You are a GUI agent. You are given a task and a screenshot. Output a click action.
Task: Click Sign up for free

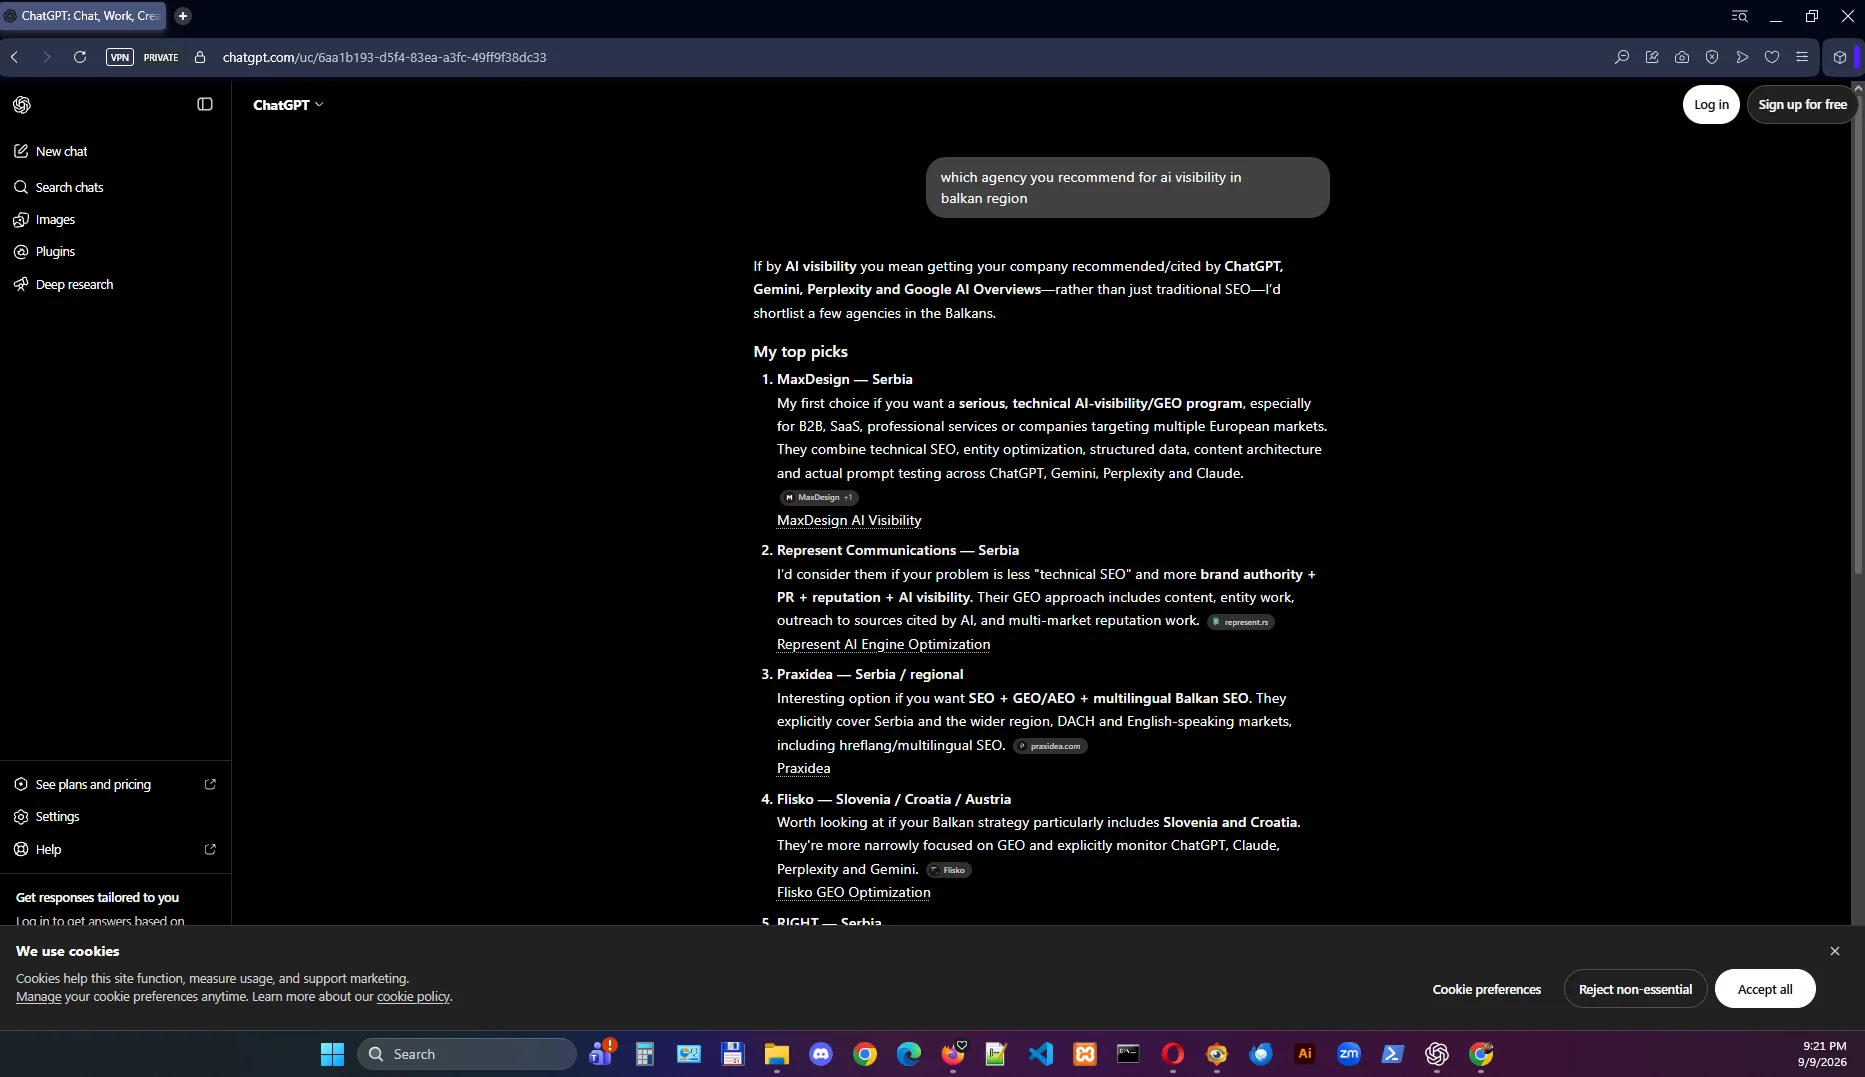pyautogui.click(x=1802, y=104)
